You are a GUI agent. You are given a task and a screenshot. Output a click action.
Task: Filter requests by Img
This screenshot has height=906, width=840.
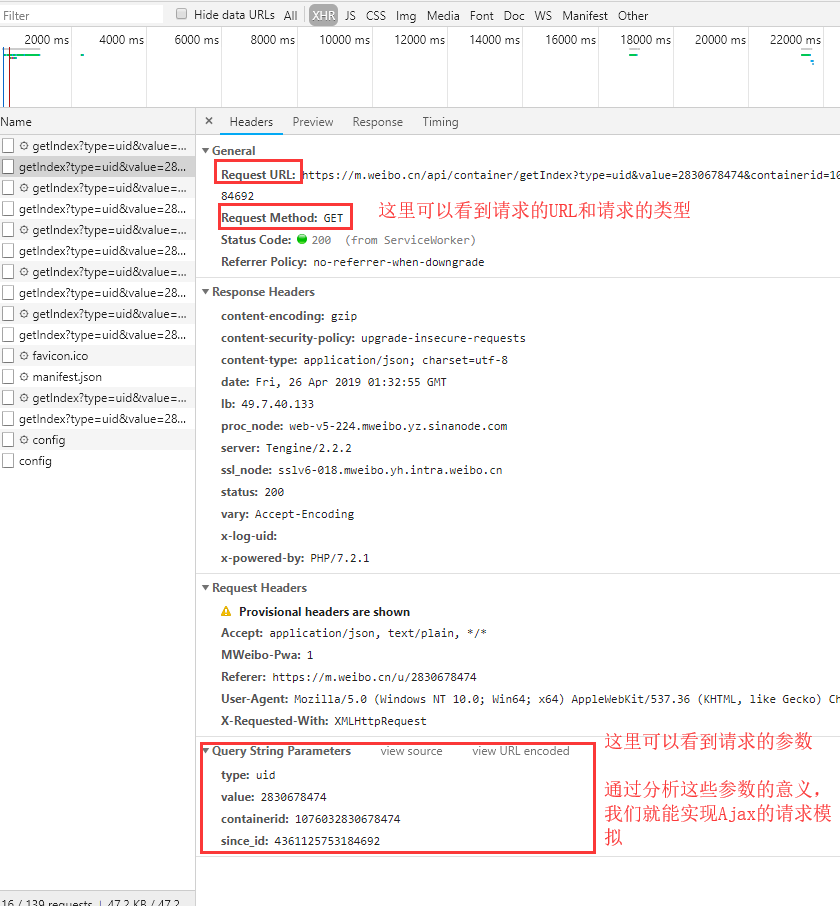[406, 16]
